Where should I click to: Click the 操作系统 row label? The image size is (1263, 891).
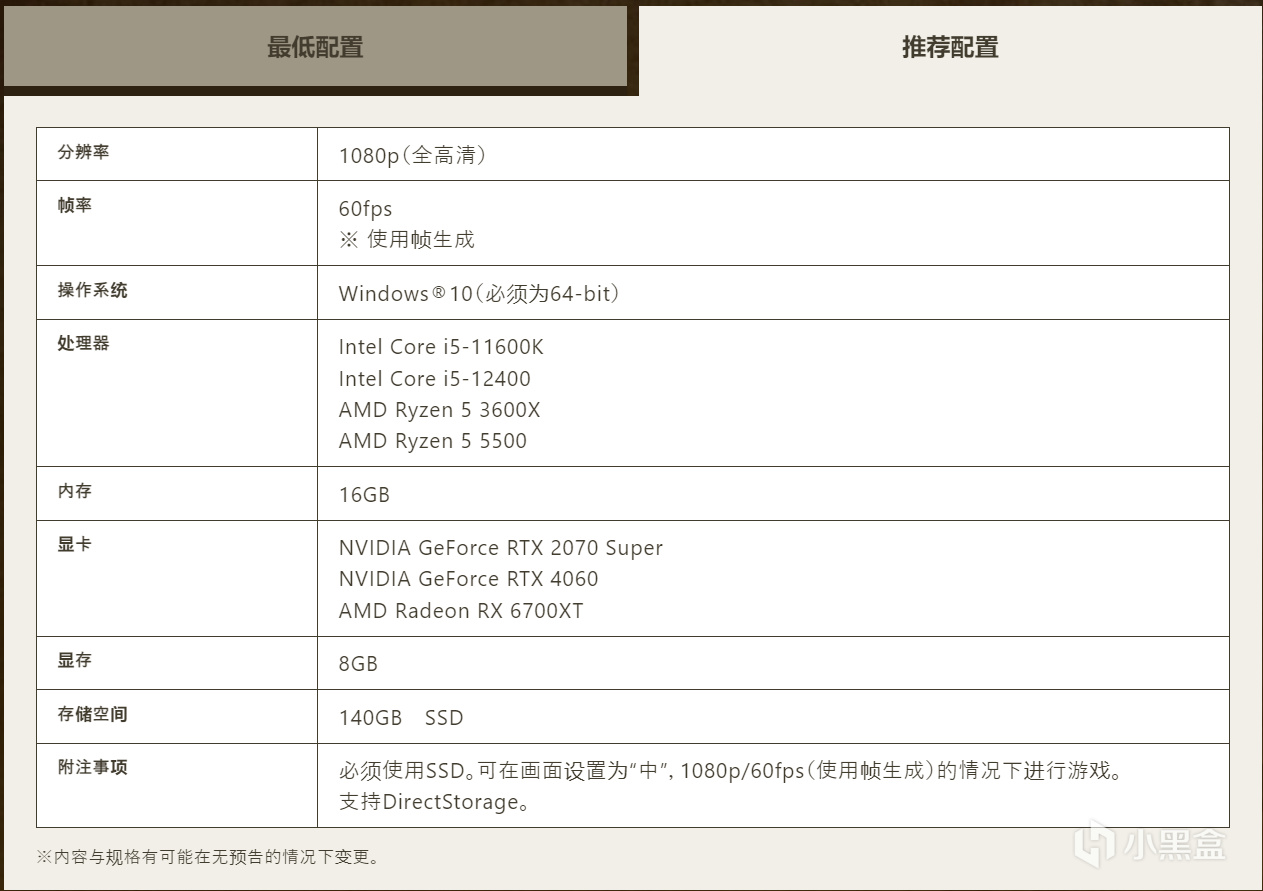[93, 290]
